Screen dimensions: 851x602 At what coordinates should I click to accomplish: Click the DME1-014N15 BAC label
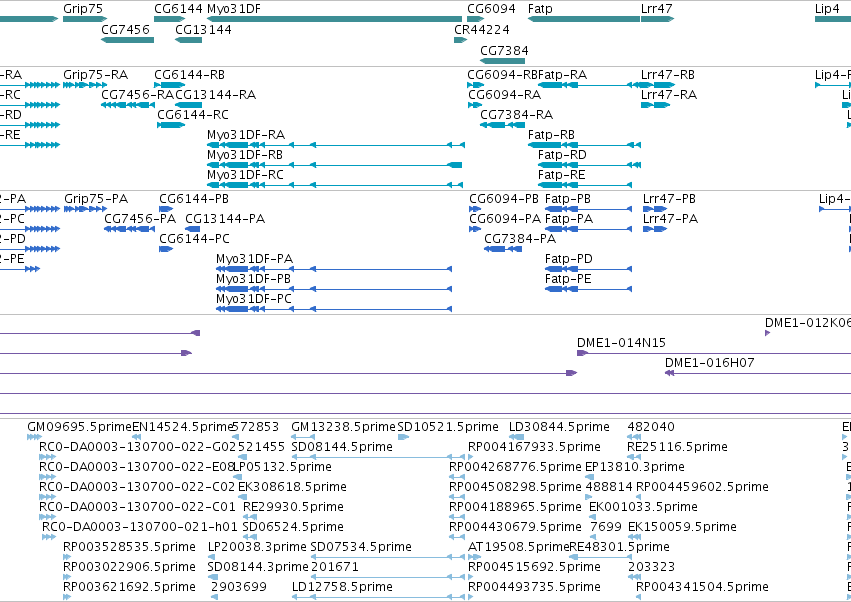[x=621, y=343]
